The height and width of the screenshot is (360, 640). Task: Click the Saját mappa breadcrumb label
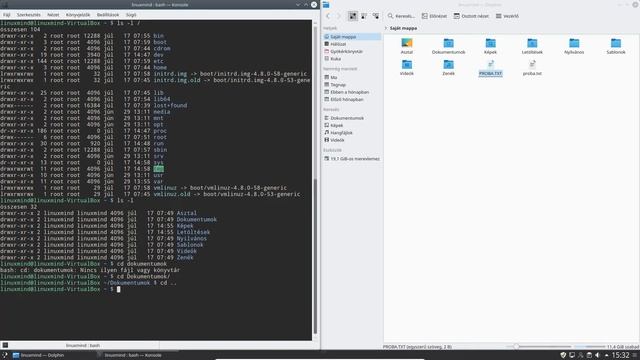click(x=403, y=28)
